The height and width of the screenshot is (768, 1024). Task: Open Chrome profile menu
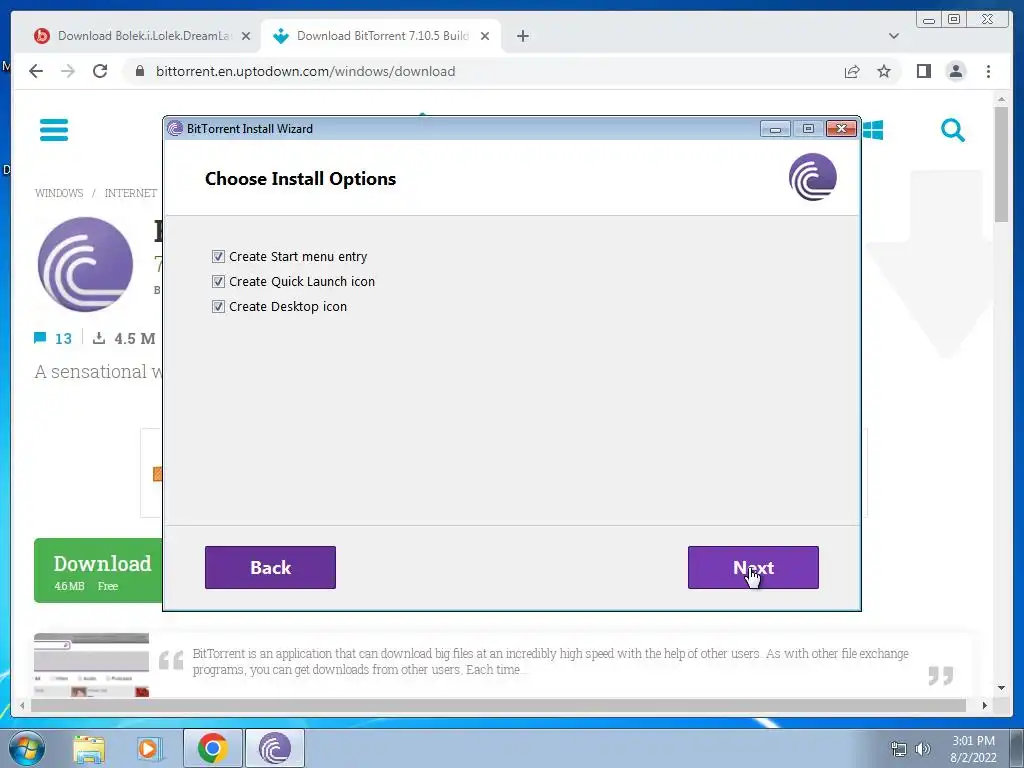955,71
